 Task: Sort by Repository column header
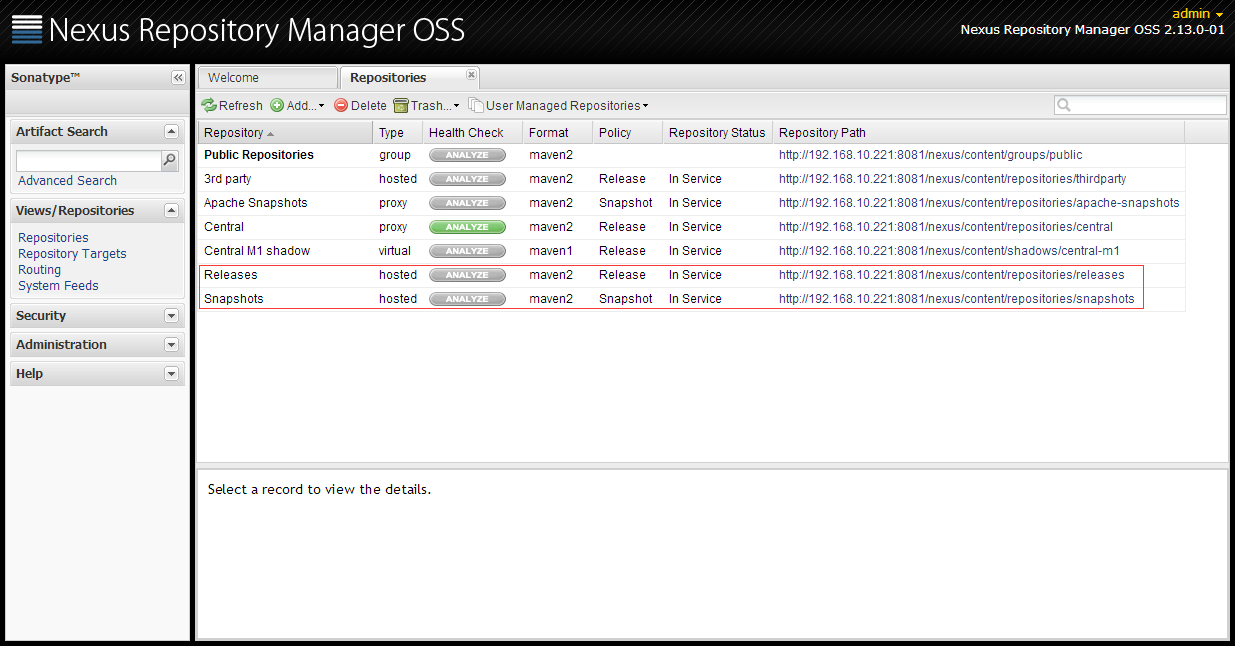tap(285, 132)
